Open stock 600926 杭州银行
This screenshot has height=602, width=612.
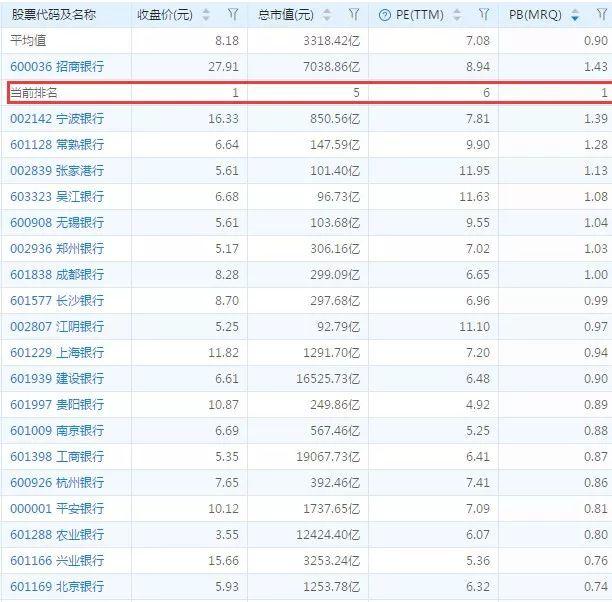[57, 483]
